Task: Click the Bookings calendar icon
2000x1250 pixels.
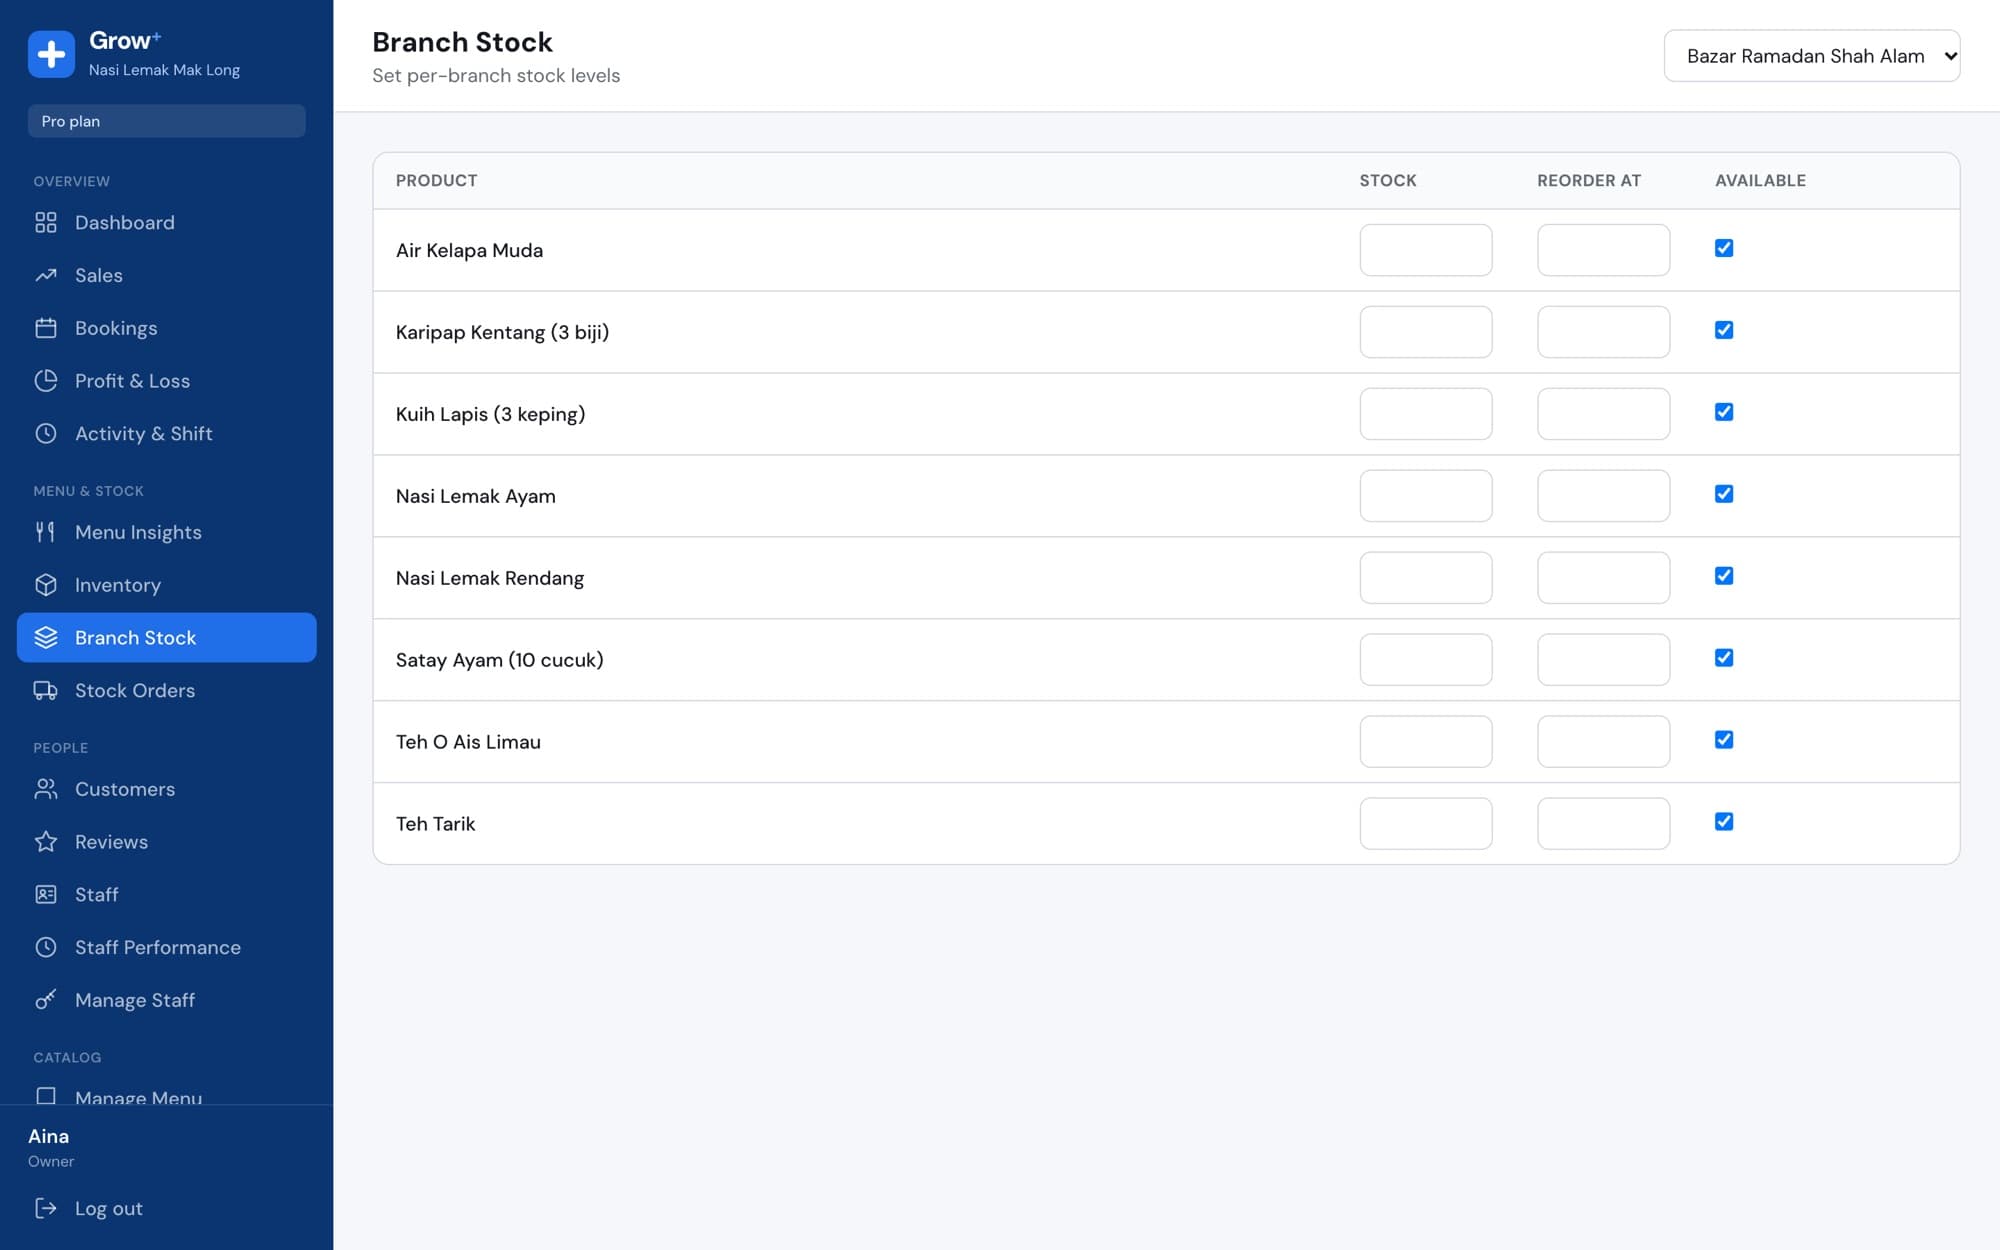Action: [x=46, y=328]
